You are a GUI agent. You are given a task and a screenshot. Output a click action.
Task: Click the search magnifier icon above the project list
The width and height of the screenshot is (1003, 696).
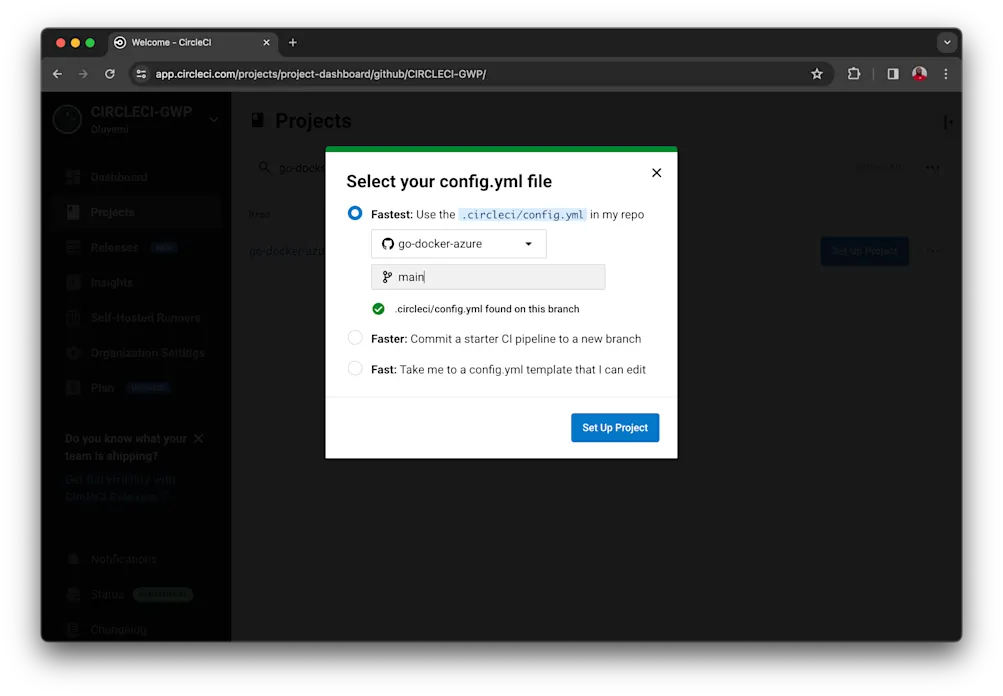tap(263, 168)
